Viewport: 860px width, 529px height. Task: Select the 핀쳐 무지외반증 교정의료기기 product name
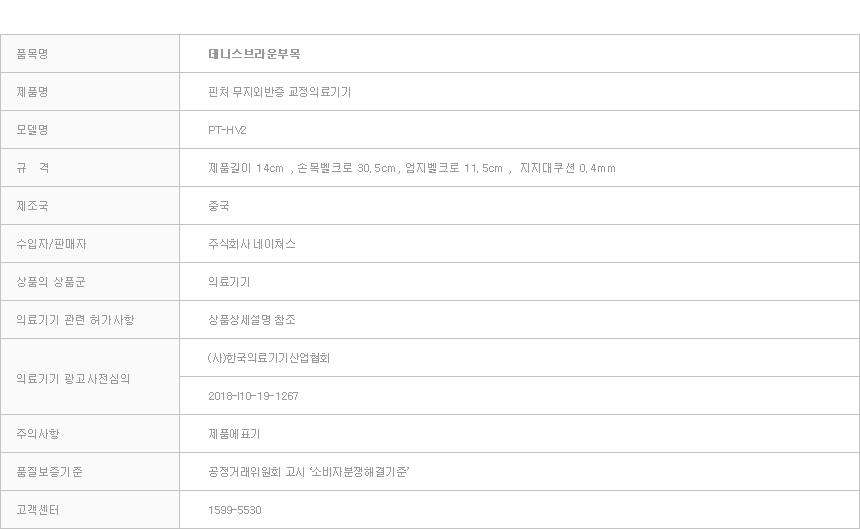(279, 92)
